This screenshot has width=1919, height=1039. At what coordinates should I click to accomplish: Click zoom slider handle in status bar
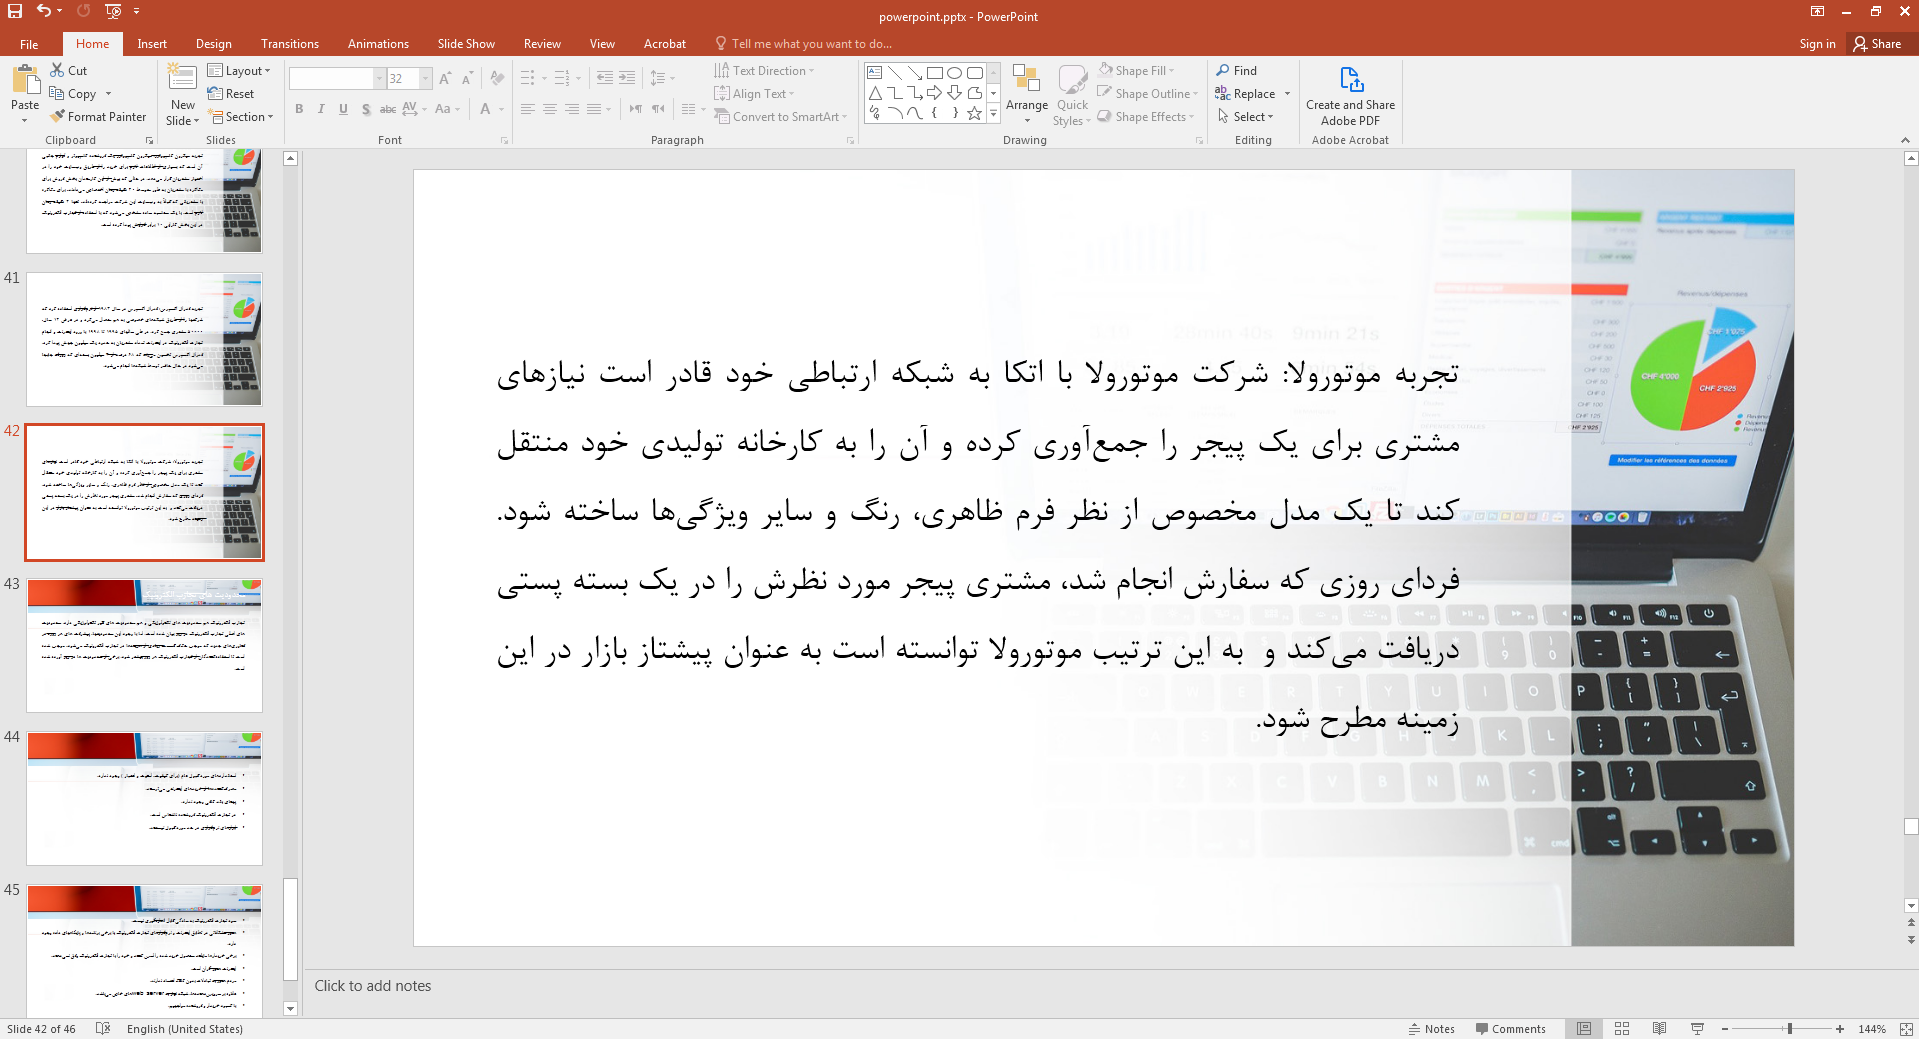1789,1028
